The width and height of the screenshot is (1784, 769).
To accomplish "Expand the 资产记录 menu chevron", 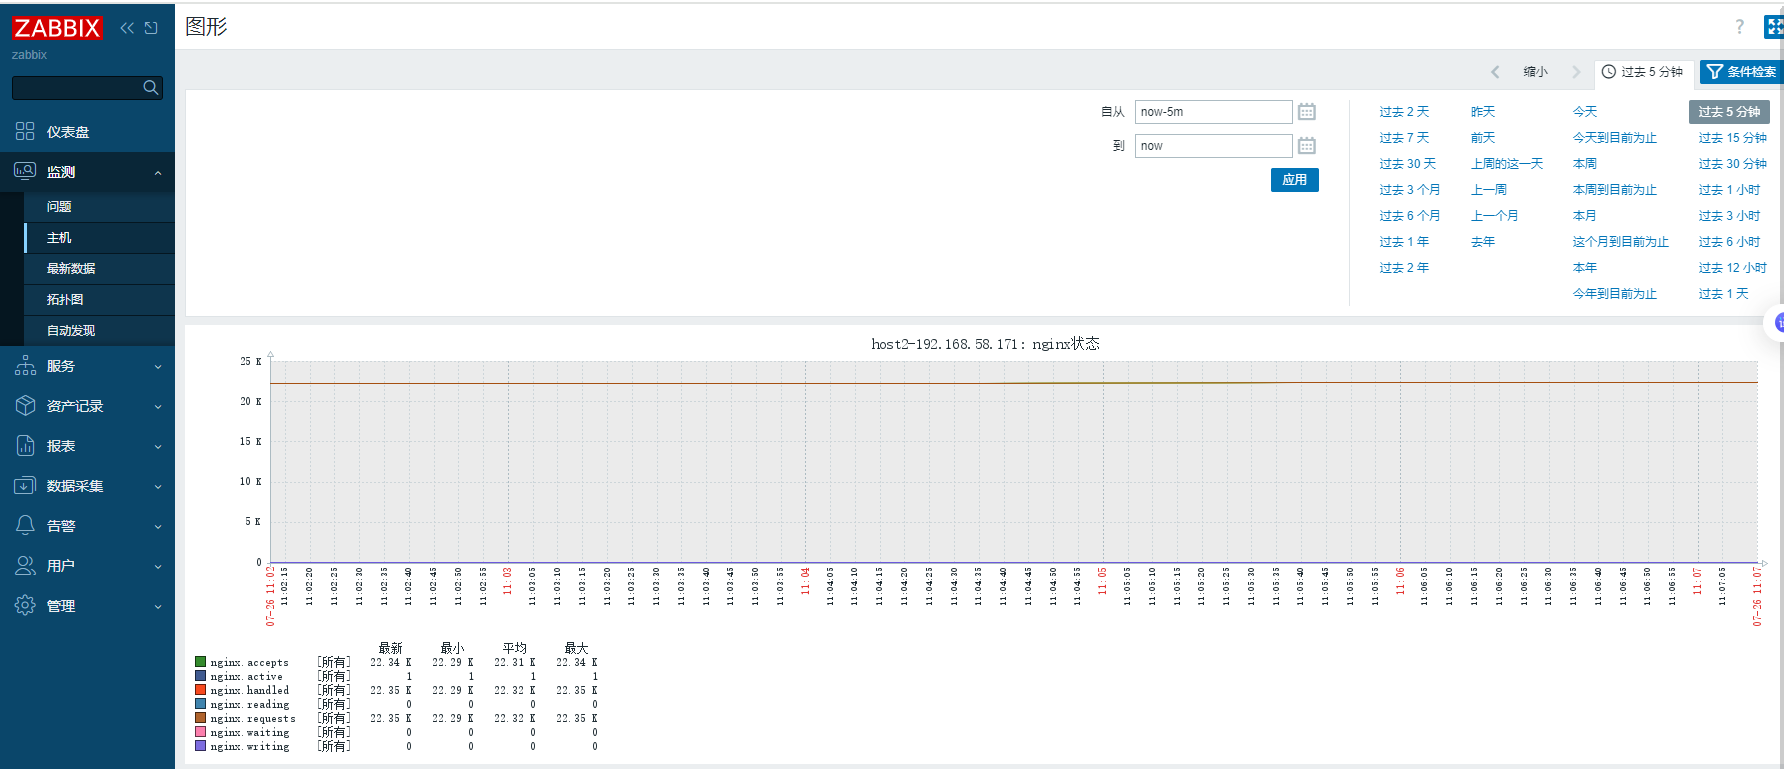I will (158, 407).
